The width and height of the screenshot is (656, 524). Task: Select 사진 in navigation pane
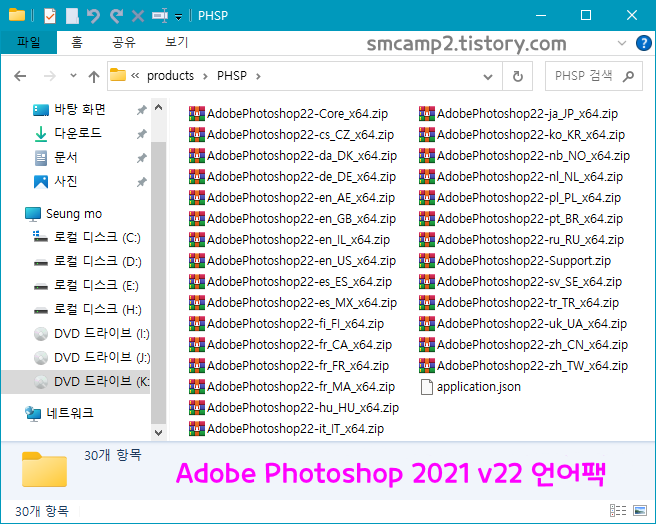click(66, 182)
